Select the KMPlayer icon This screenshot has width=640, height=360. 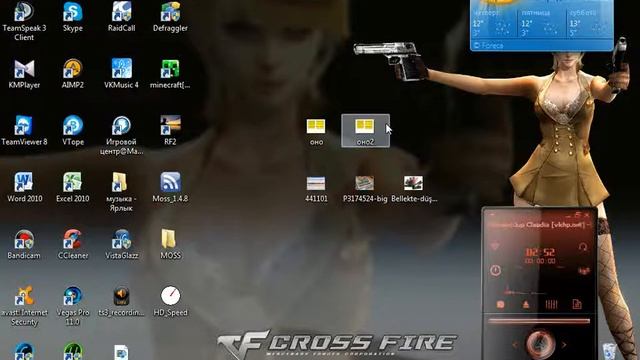click(x=24, y=74)
